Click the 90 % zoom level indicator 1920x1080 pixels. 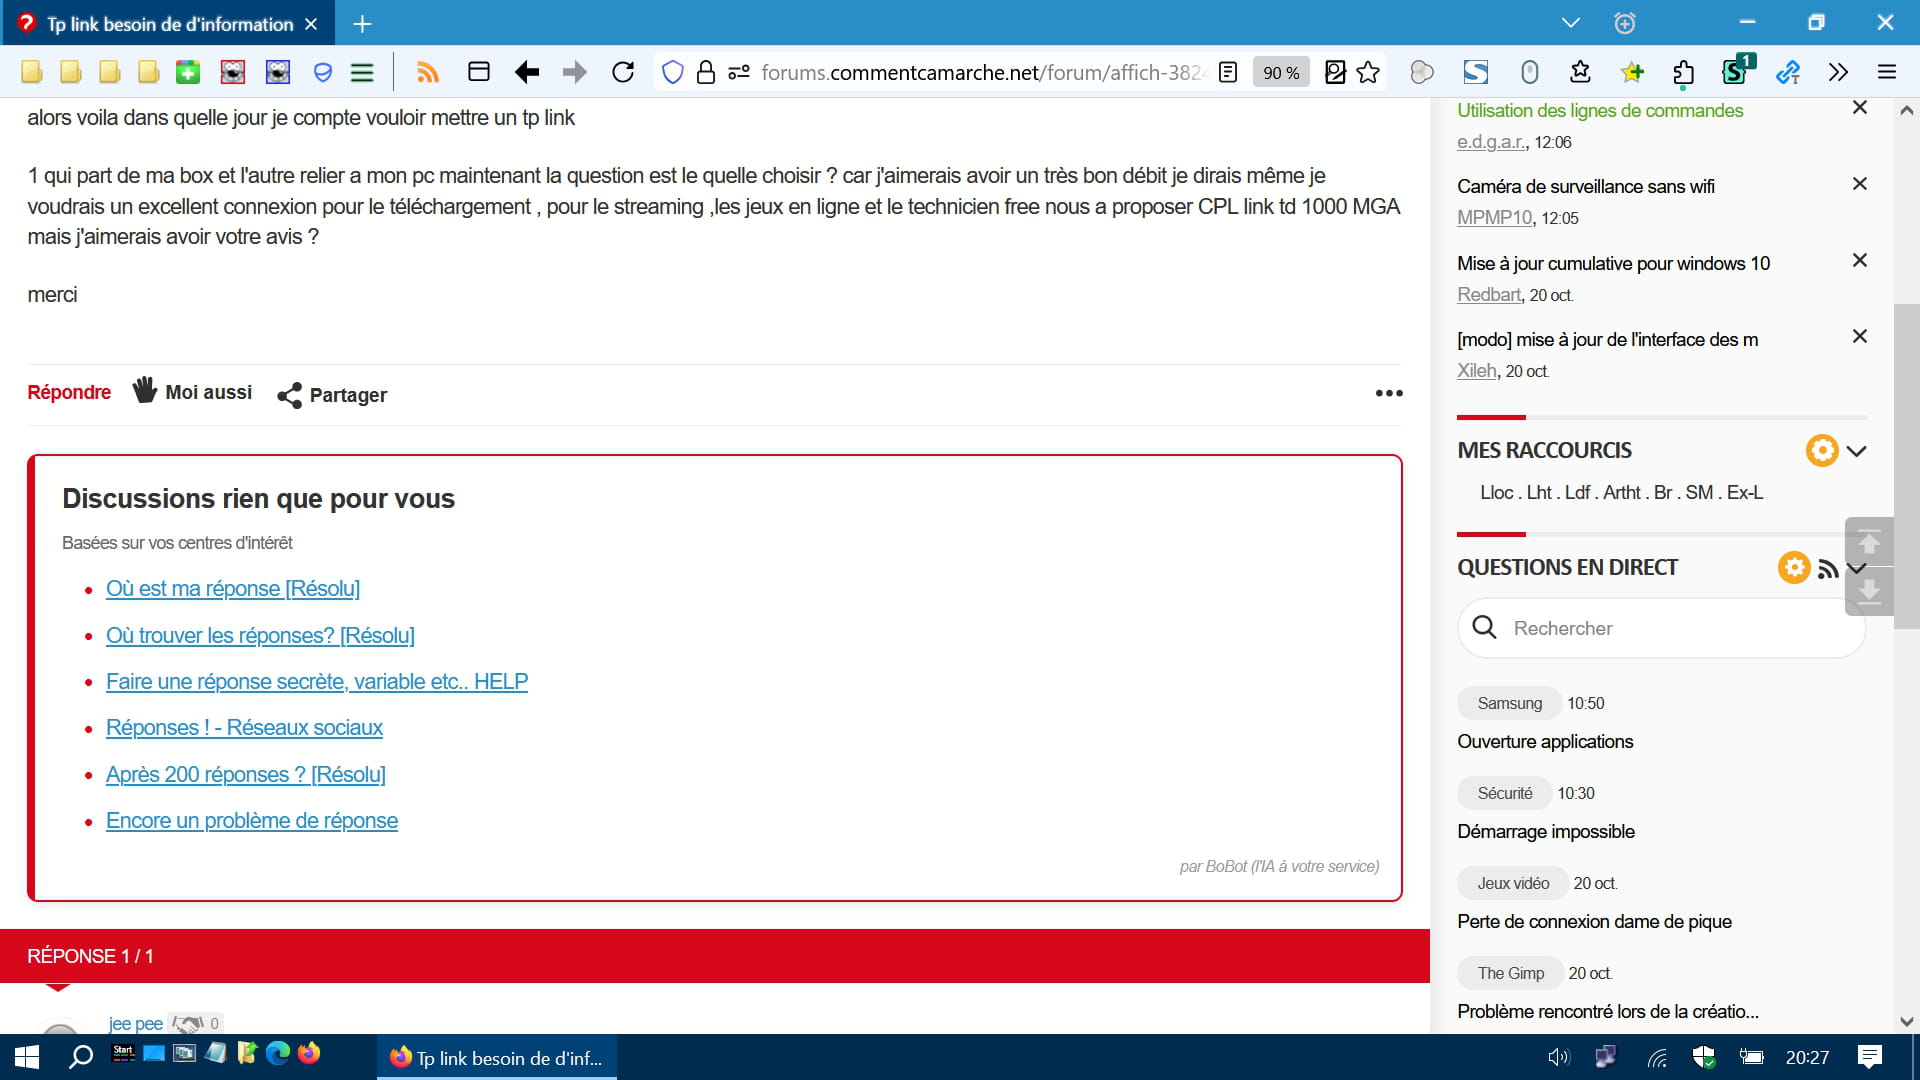pyautogui.click(x=1280, y=72)
